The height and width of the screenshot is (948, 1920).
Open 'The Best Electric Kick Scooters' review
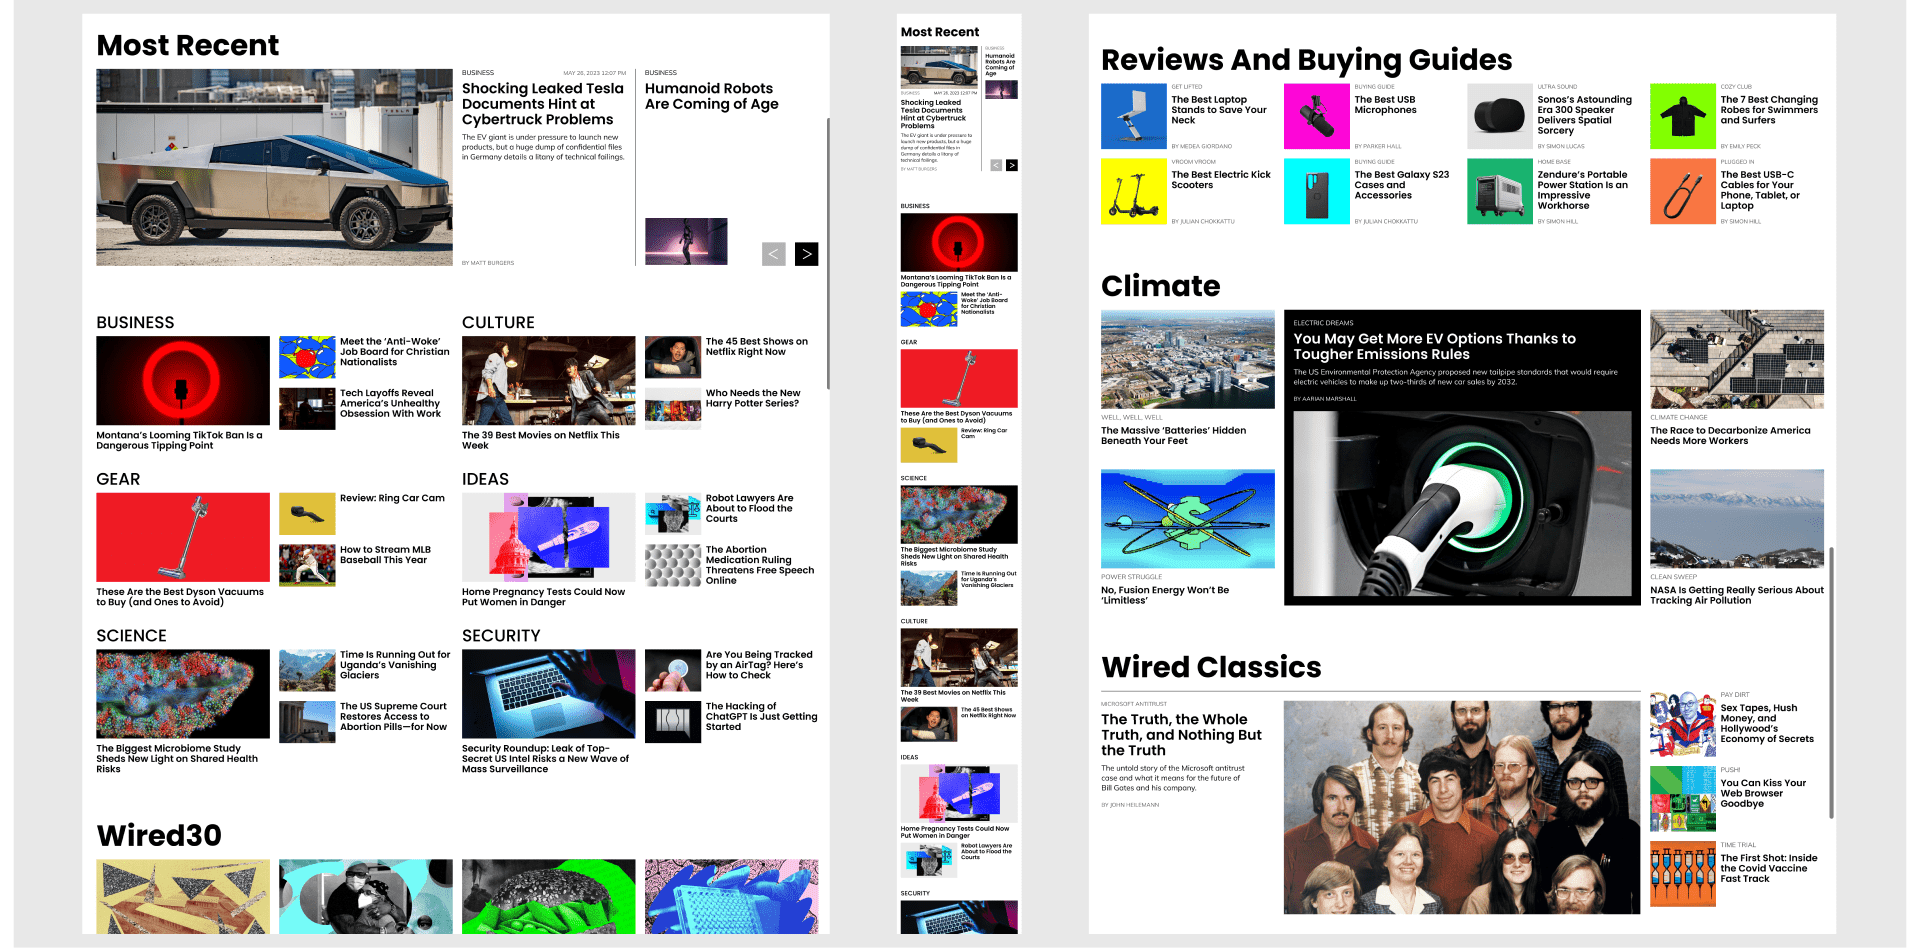tap(1222, 180)
